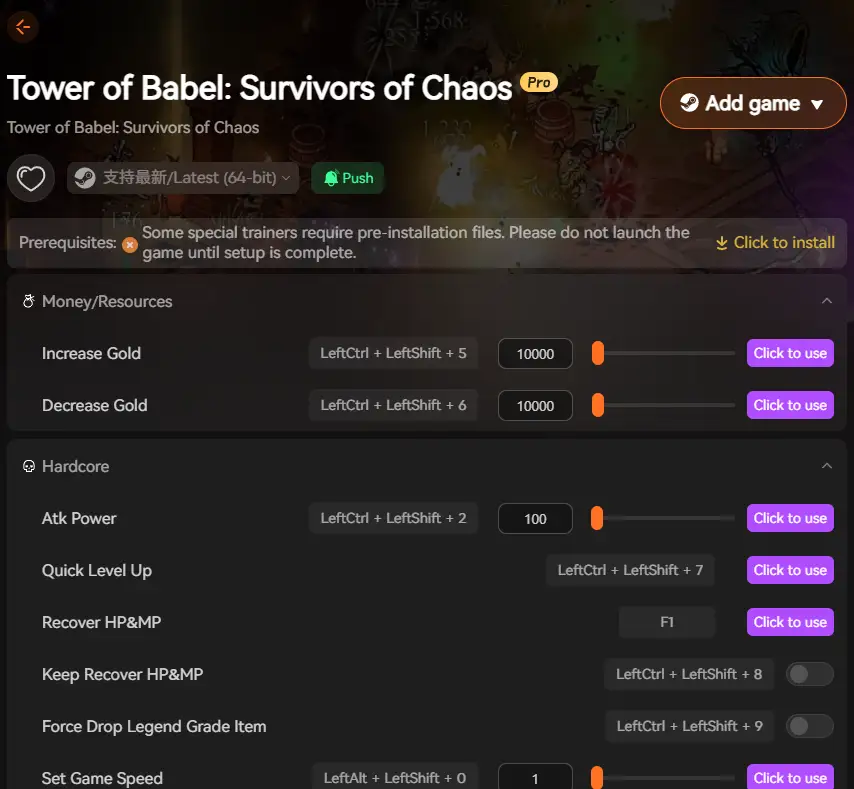Collapse the Hardcore section
The image size is (854, 789).
[x=827, y=465]
